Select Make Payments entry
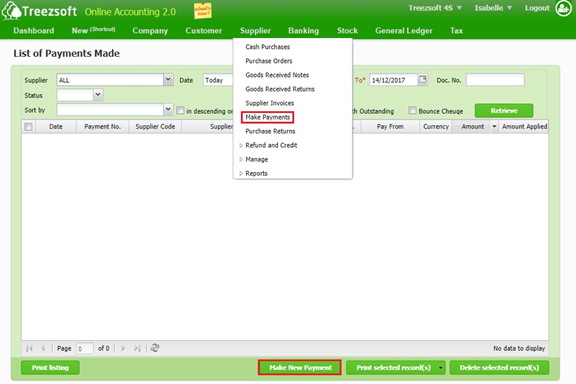 pos(267,117)
